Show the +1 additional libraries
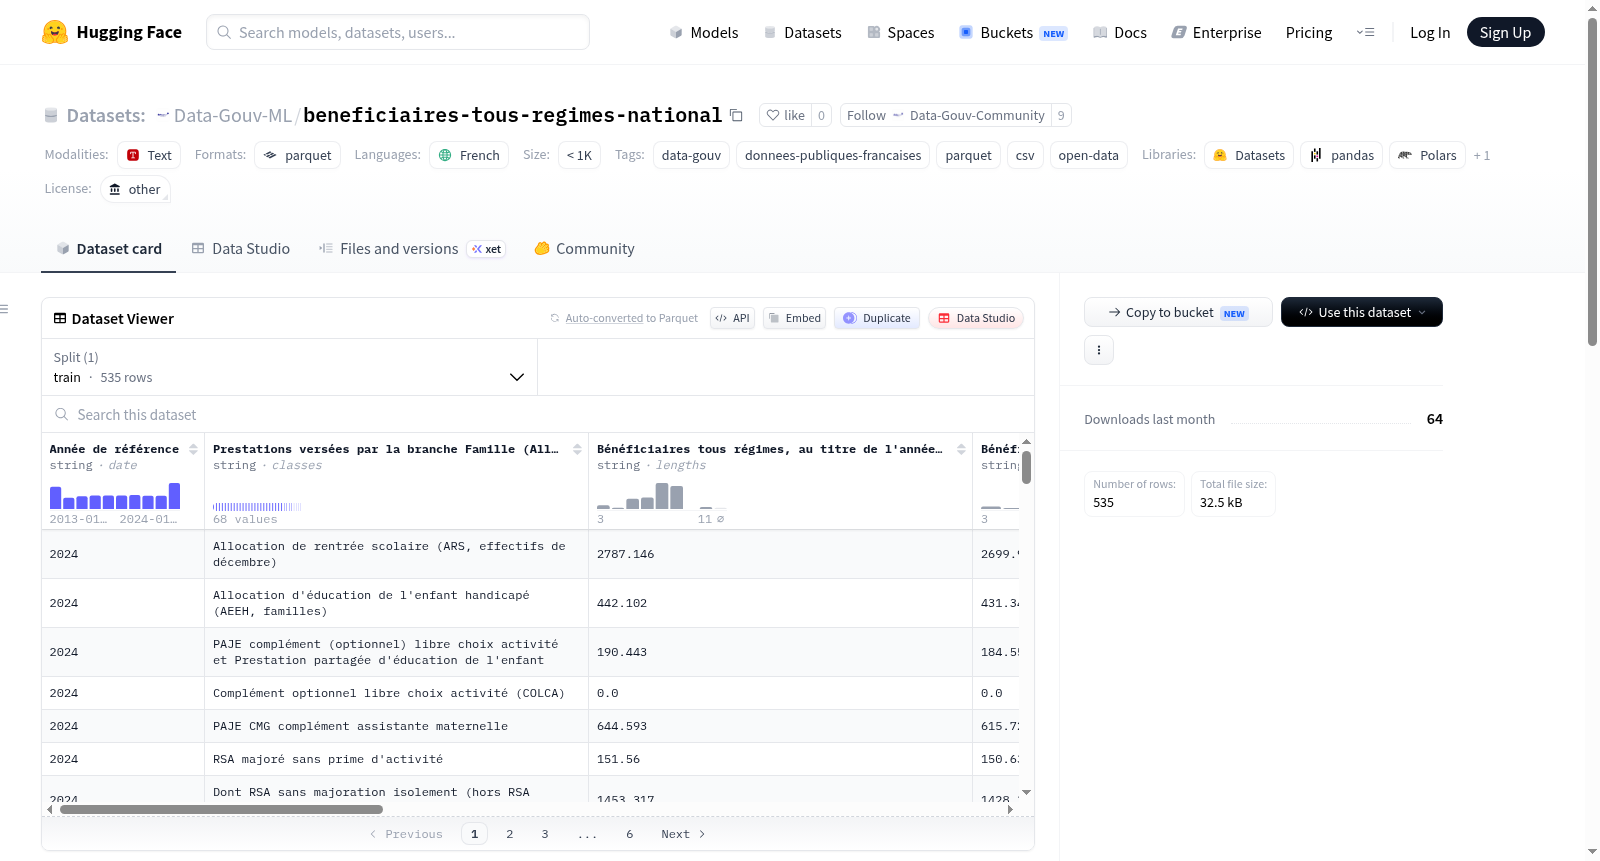Screen dimensions: 1600x861 [x=1481, y=155]
